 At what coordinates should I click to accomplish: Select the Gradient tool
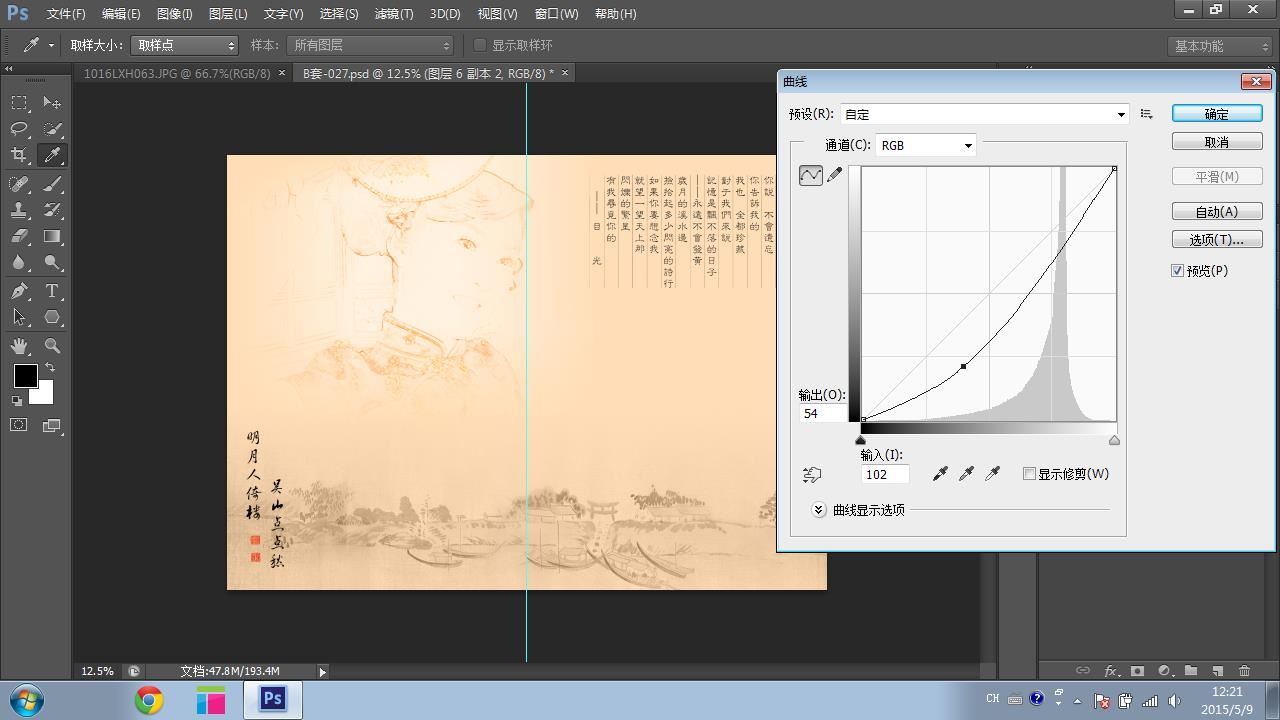tap(52, 237)
